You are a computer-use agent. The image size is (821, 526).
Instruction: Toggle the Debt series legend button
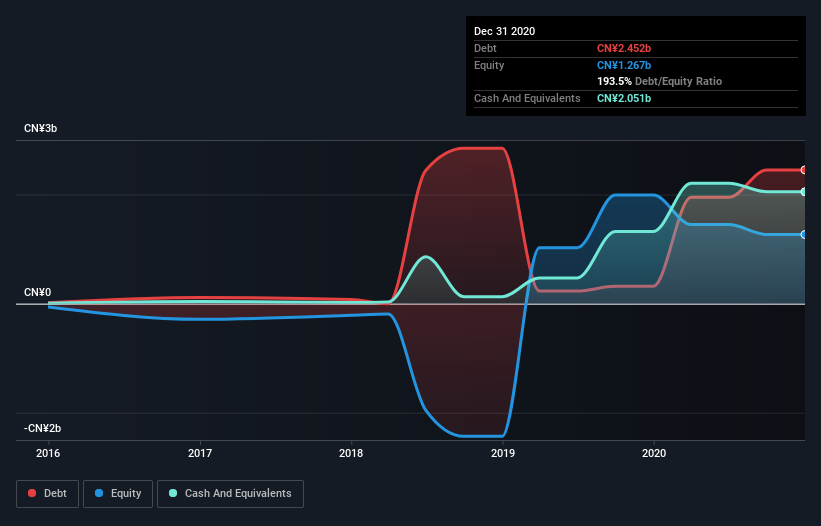47,494
